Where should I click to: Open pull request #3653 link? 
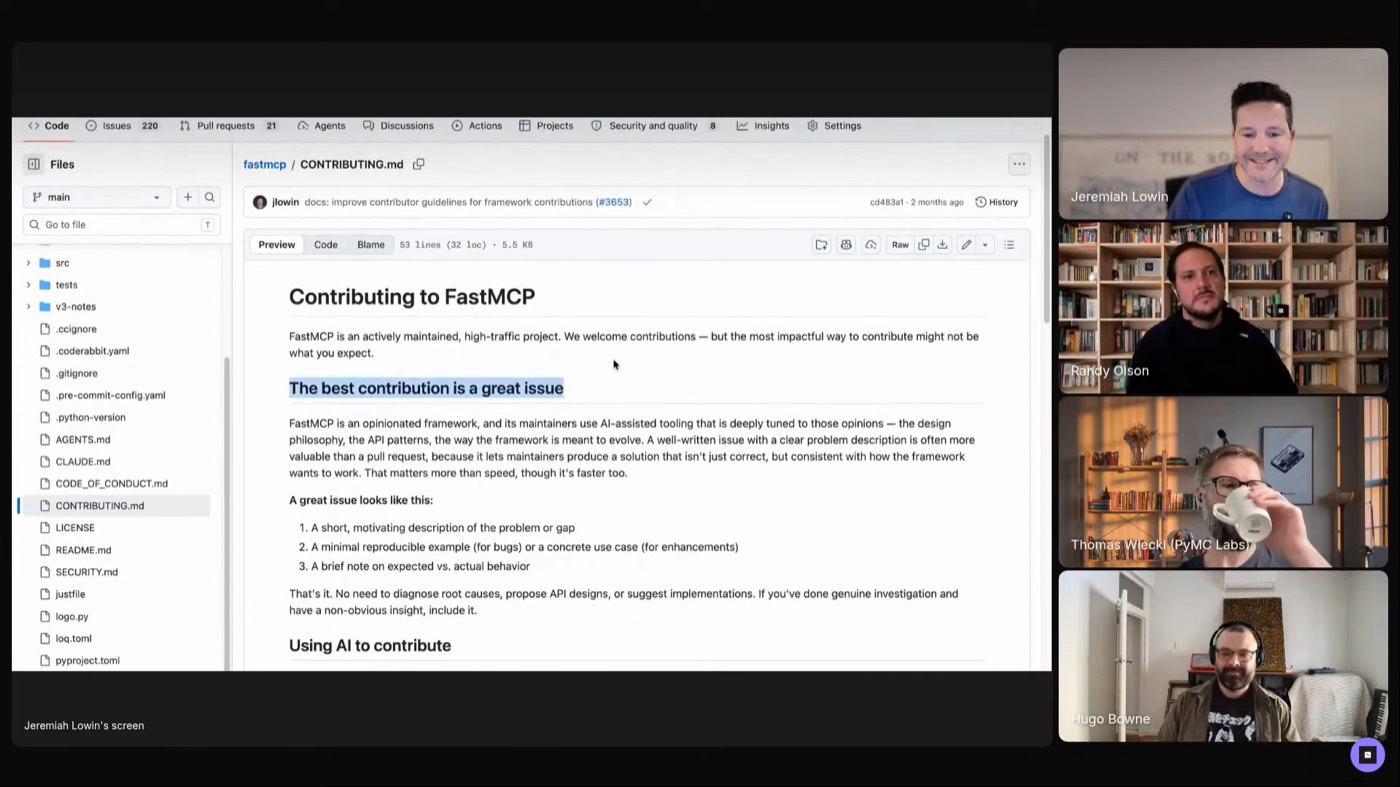tap(614, 202)
